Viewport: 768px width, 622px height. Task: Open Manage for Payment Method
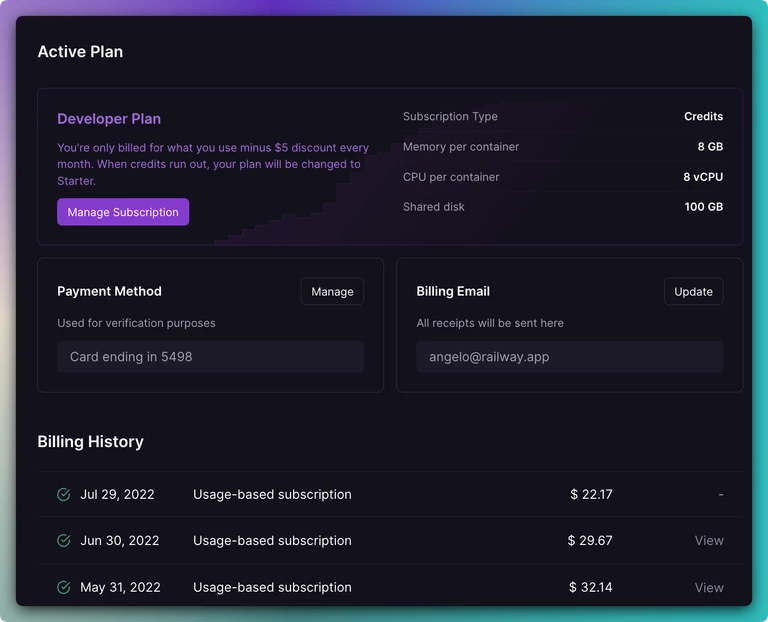tap(332, 291)
